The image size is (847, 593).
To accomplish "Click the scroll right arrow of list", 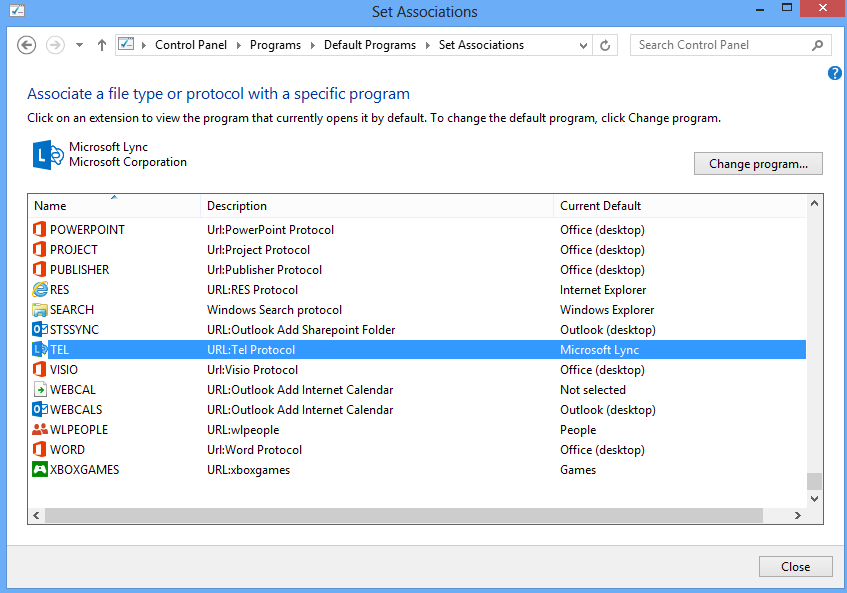I will point(797,515).
